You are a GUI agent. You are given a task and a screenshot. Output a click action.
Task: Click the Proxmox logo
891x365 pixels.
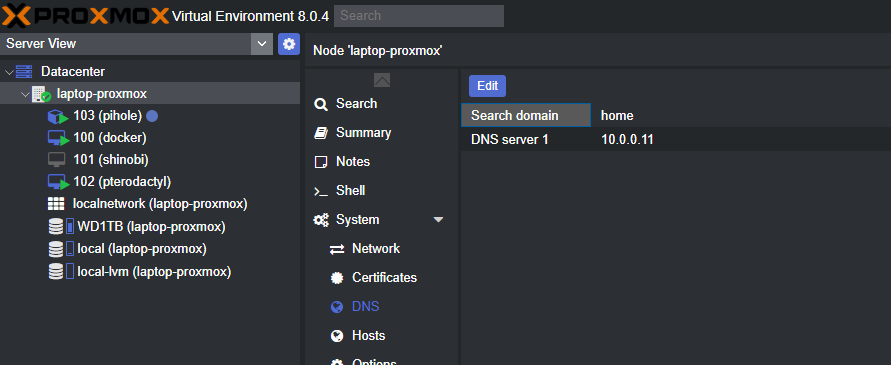tap(85, 15)
